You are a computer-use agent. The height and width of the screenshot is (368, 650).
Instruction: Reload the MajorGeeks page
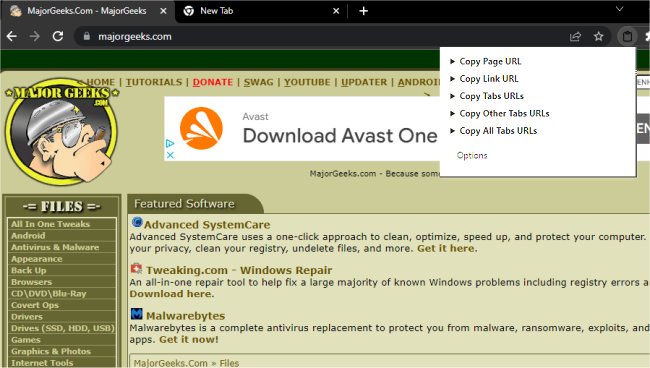[x=58, y=36]
